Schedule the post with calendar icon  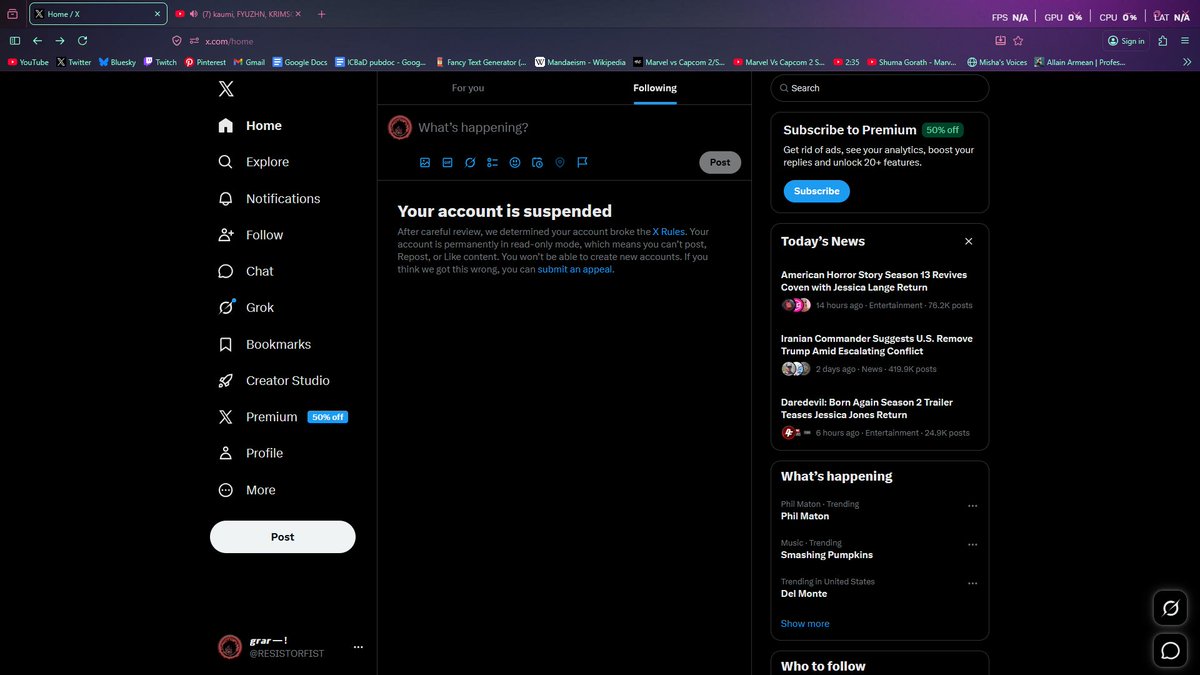click(537, 162)
